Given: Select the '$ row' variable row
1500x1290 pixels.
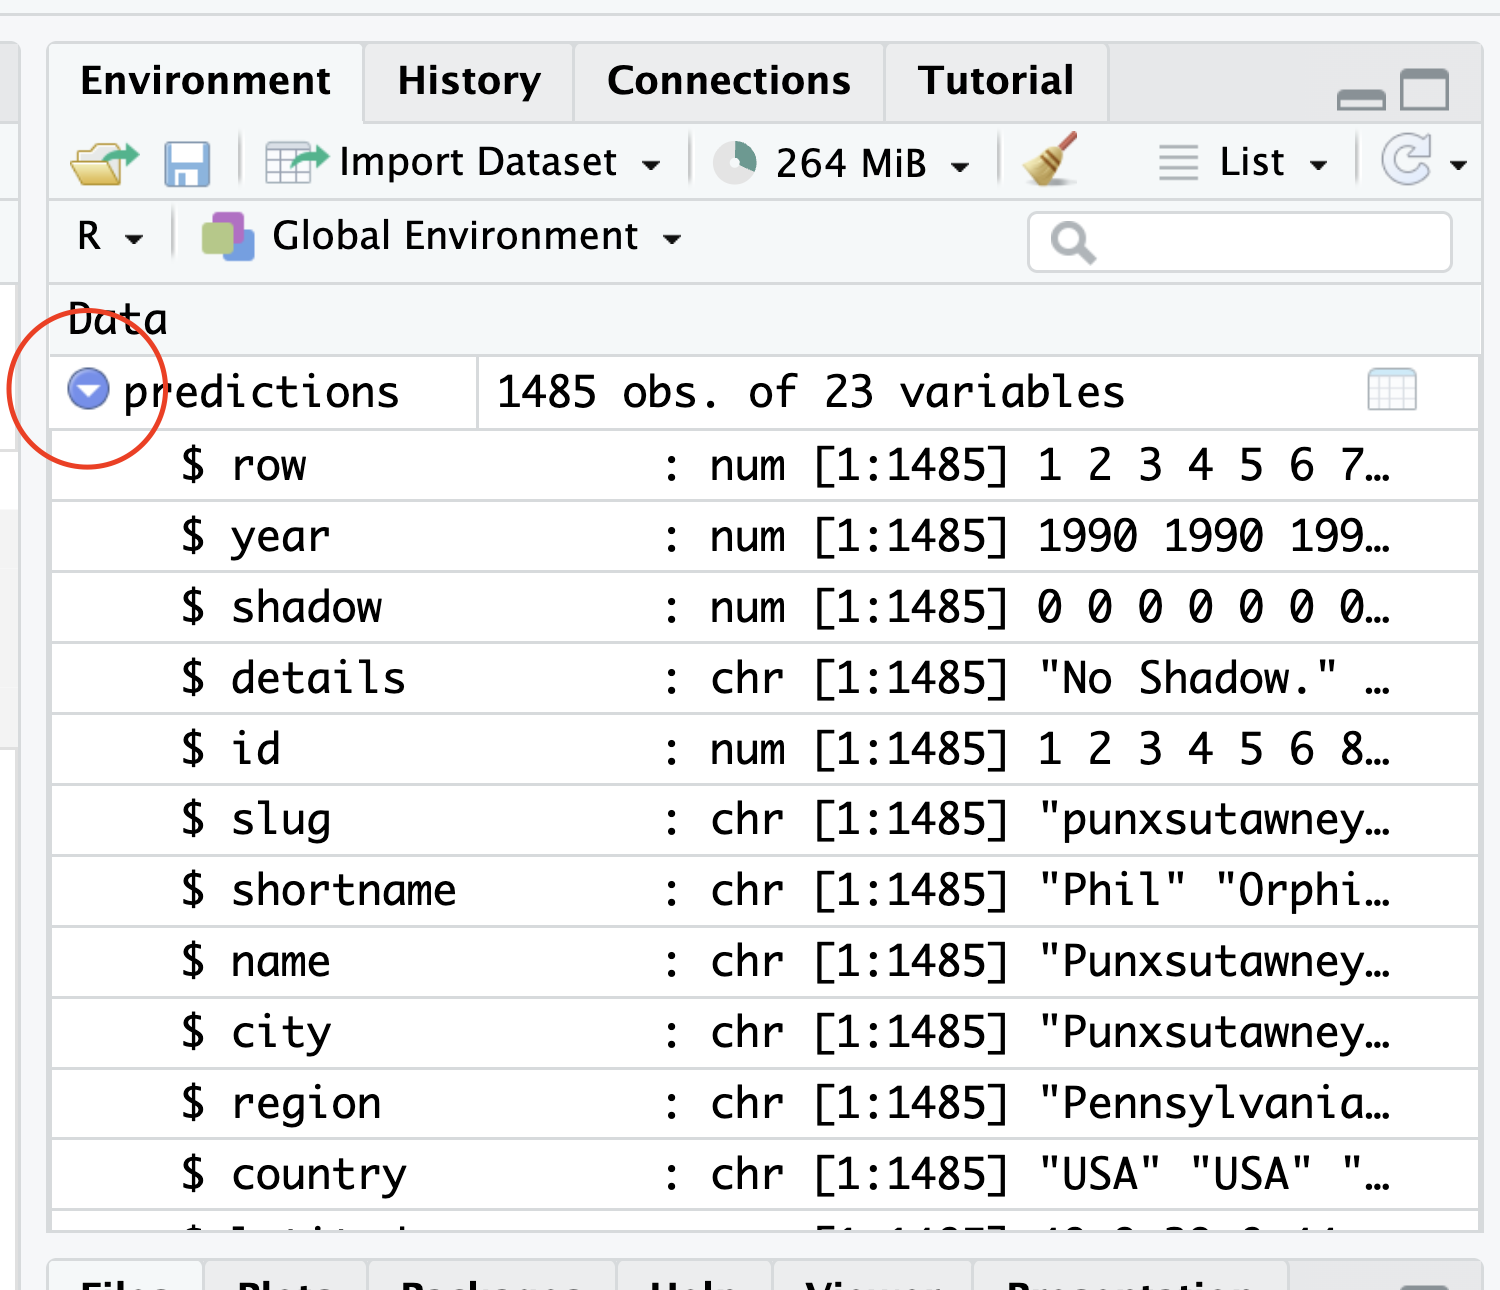Looking at the screenshot, I should click(x=765, y=466).
